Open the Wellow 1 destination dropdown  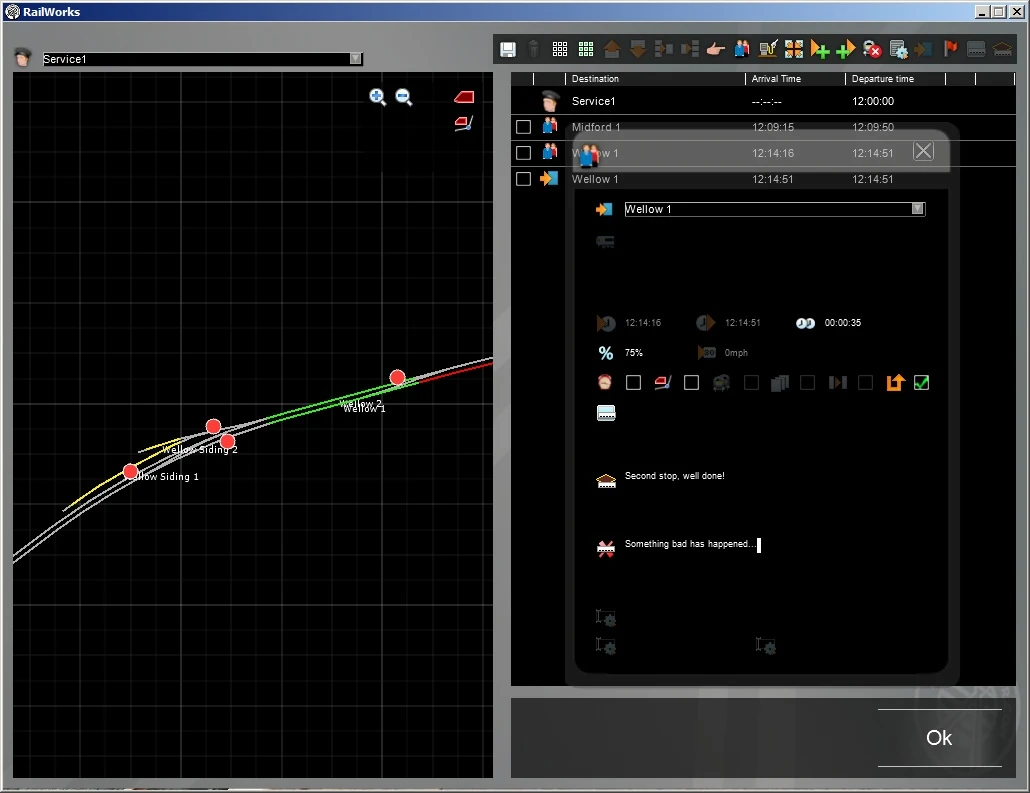click(x=918, y=209)
